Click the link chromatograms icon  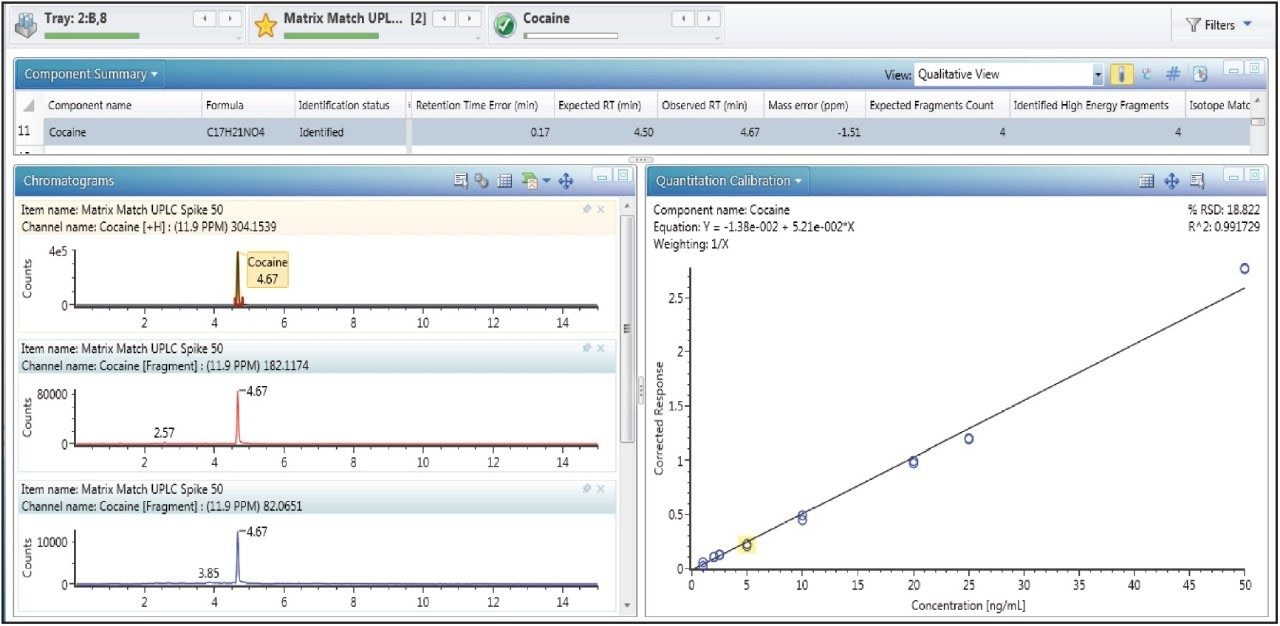coord(481,181)
